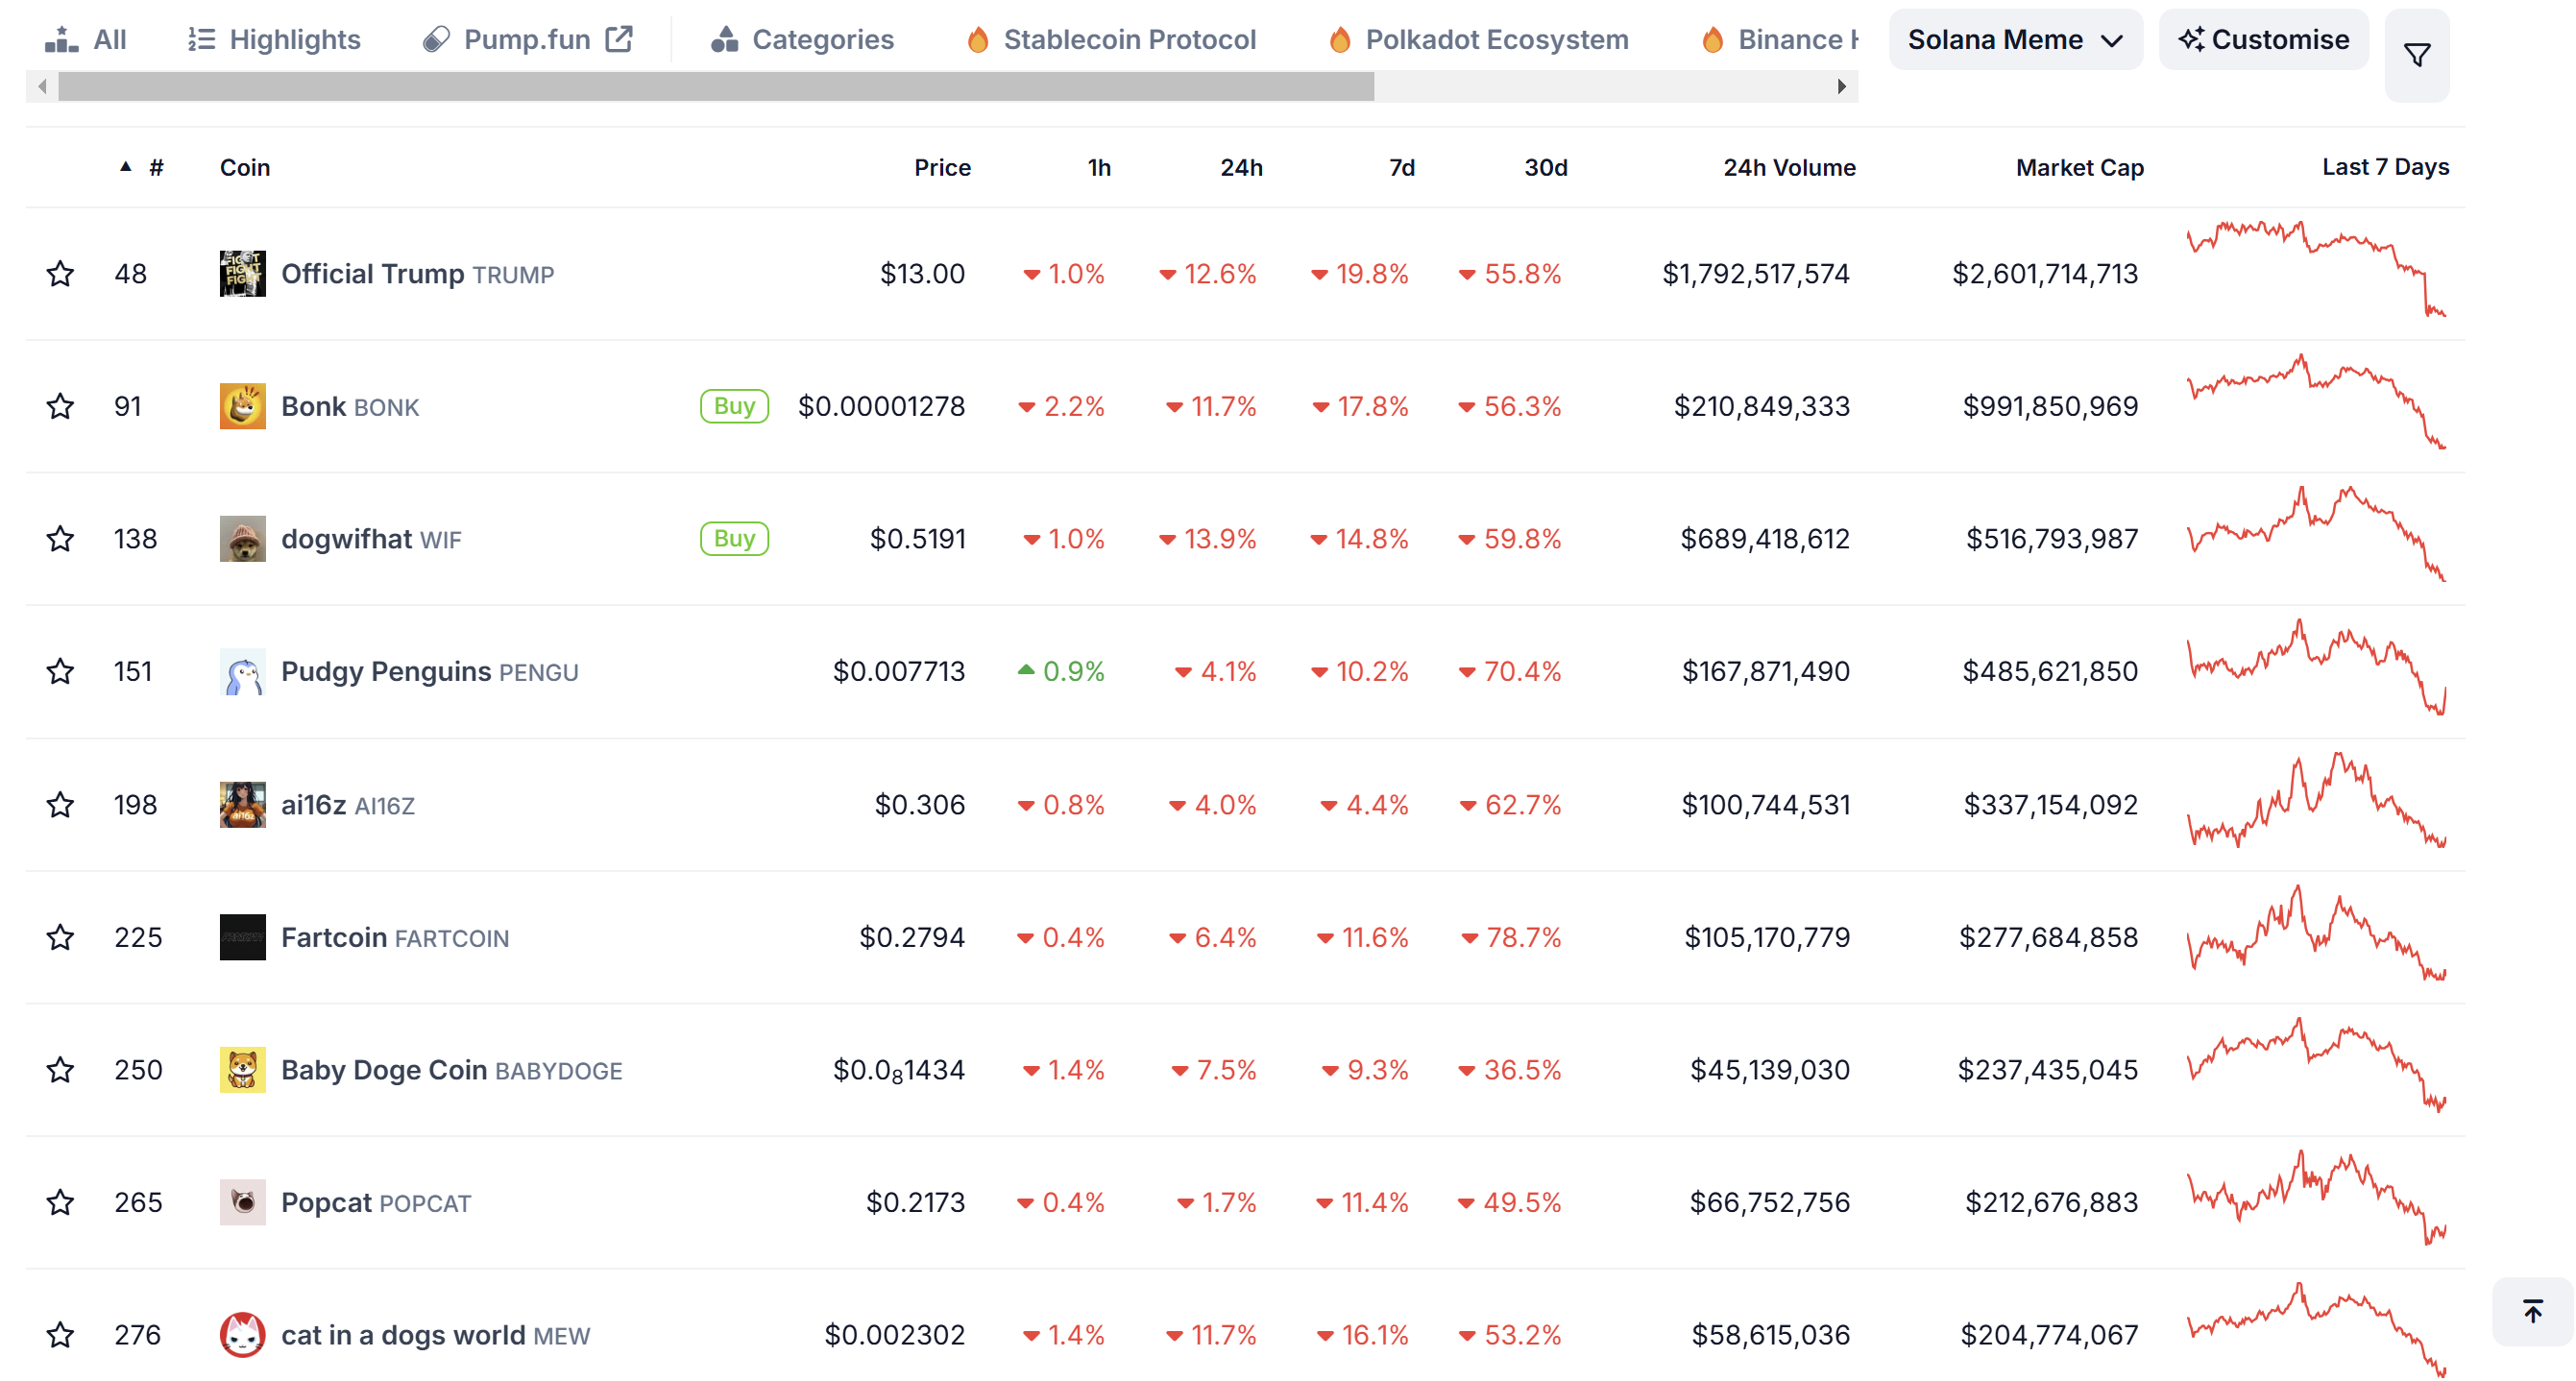The height and width of the screenshot is (1381, 2576).
Task: Open the Solana Meme dropdown
Action: [x=2015, y=40]
